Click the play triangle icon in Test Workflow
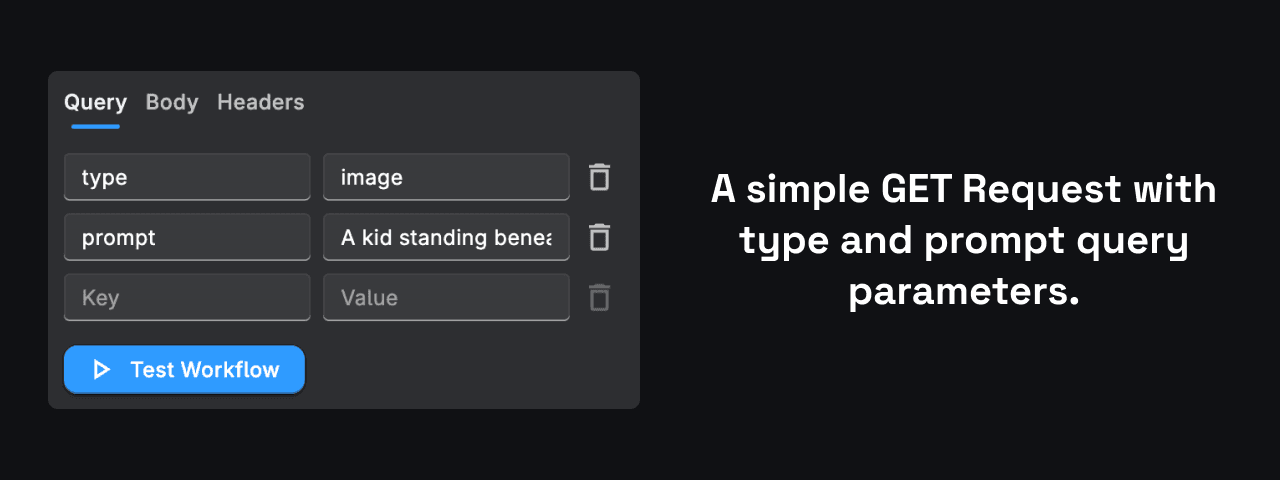This screenshot has height=480, width=1280. [101, 370]
